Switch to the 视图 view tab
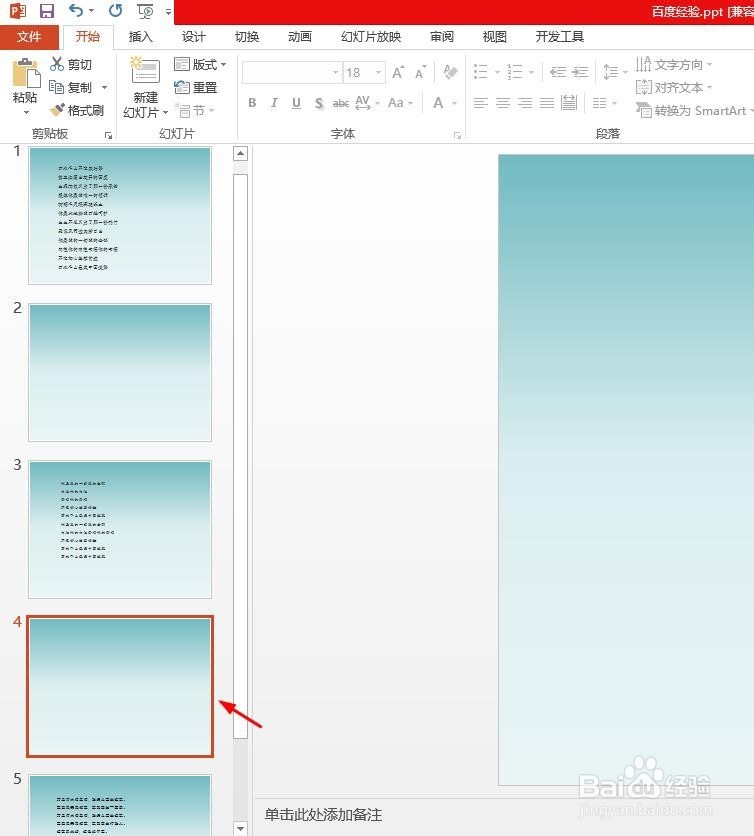754x836 pixels. click(495, 37)
